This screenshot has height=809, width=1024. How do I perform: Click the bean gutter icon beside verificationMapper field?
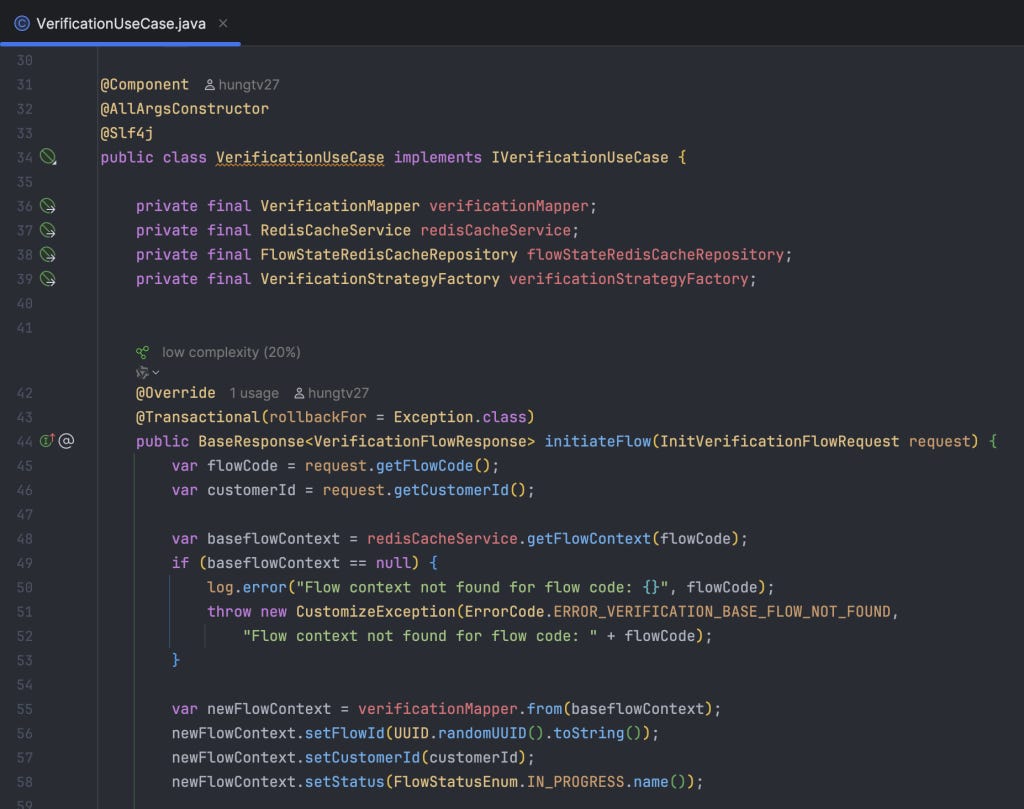[48, 206]
